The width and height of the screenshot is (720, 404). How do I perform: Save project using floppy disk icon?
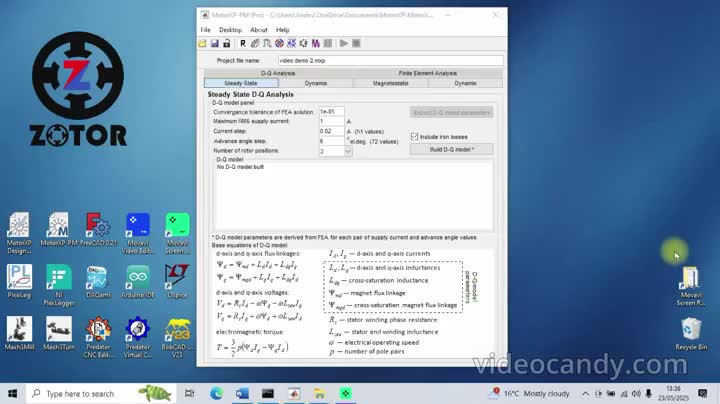[x=214, y=44]
